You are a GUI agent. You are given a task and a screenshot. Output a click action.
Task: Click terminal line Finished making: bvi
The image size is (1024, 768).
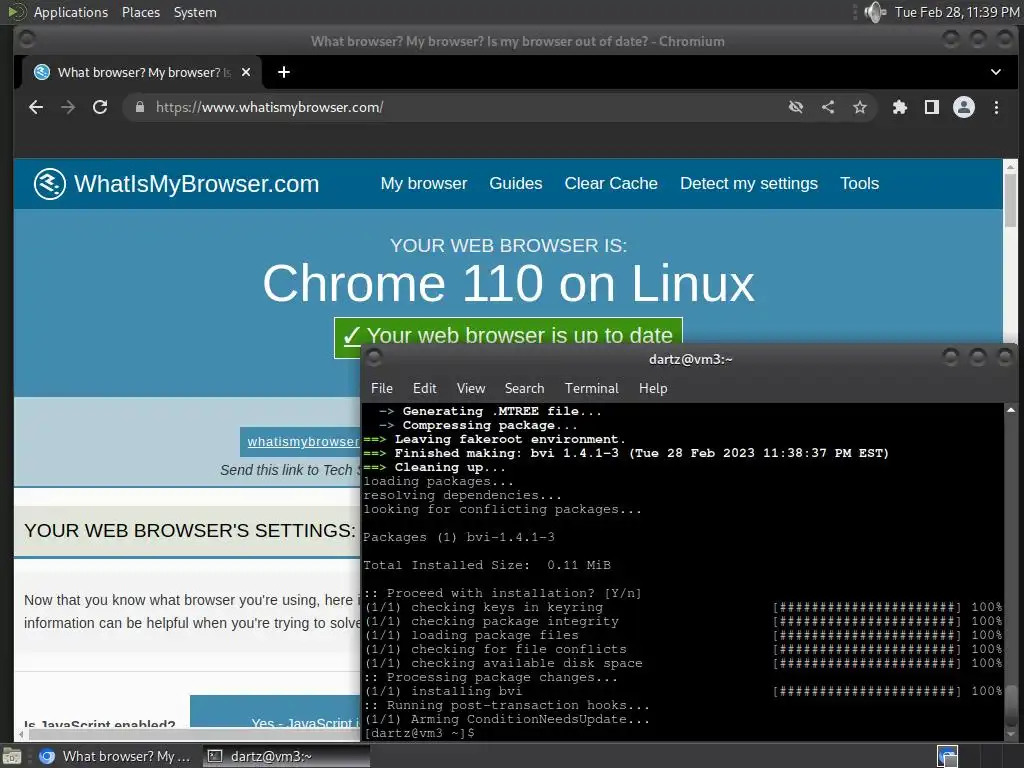(626, 453)
